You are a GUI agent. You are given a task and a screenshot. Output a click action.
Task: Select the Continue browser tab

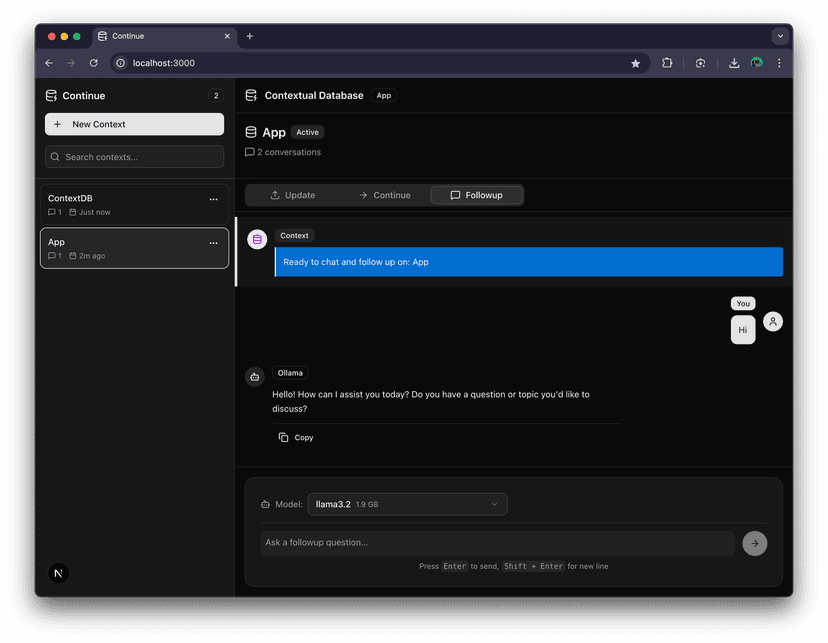(163, 36)
